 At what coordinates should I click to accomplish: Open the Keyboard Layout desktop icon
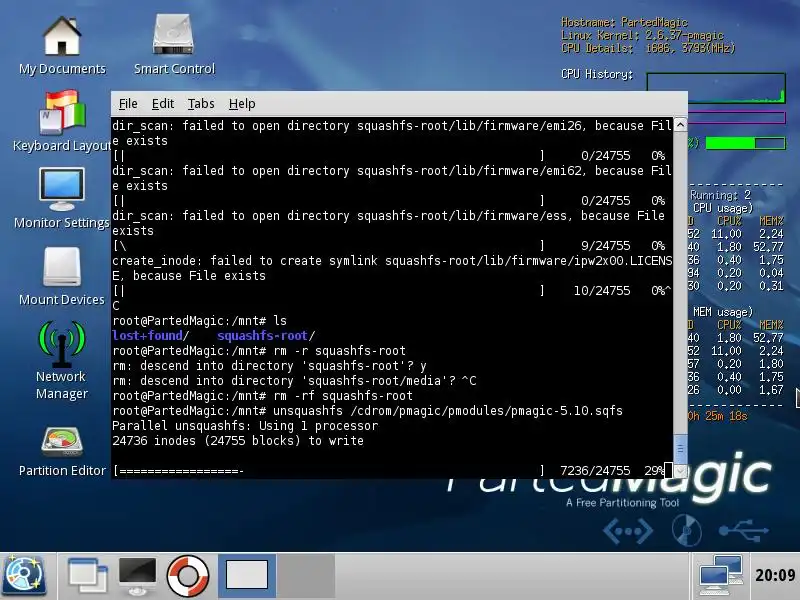click(x=62, y=121)
